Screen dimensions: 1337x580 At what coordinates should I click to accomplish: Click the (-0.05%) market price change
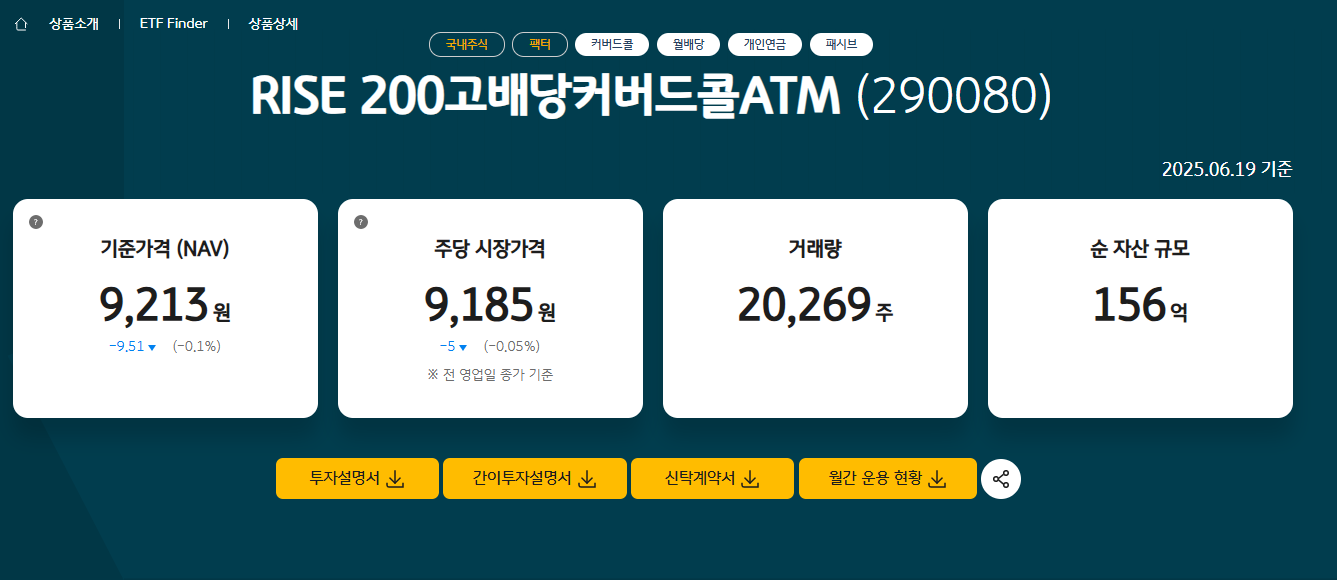click(x=512, y=347)
